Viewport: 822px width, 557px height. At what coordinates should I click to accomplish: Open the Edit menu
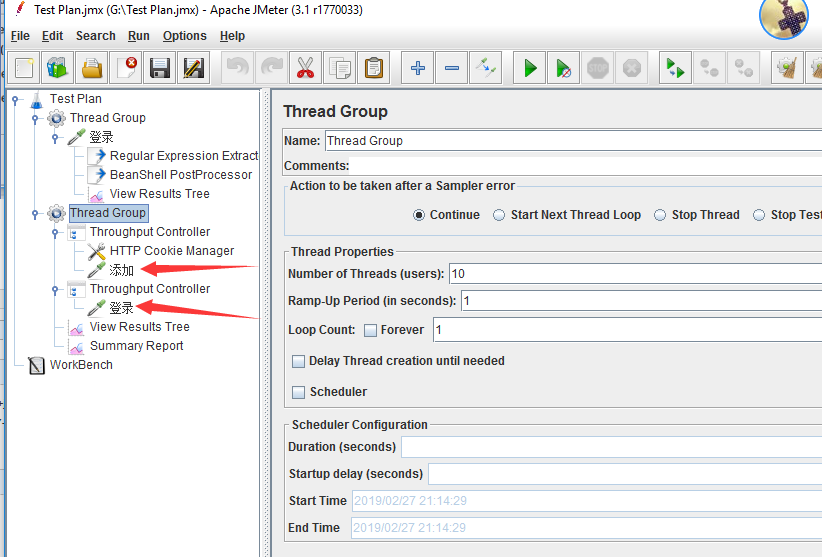52,36
